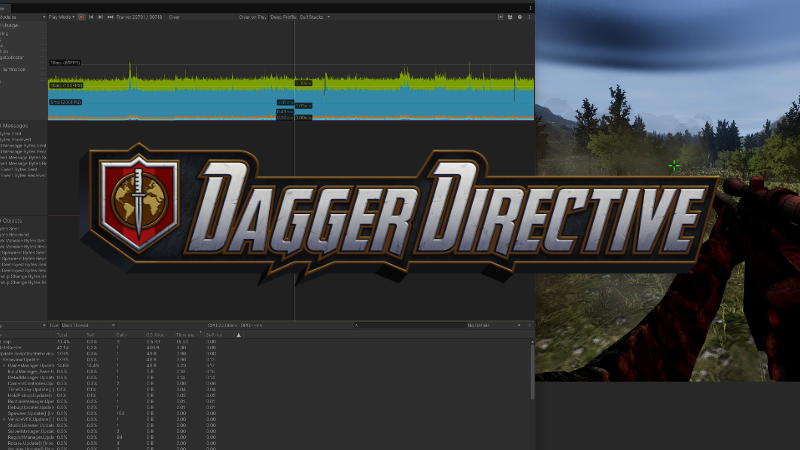Open the No Details dropdown
The width and height of the screenshot is (800, 450).
(x=494, y=325)
